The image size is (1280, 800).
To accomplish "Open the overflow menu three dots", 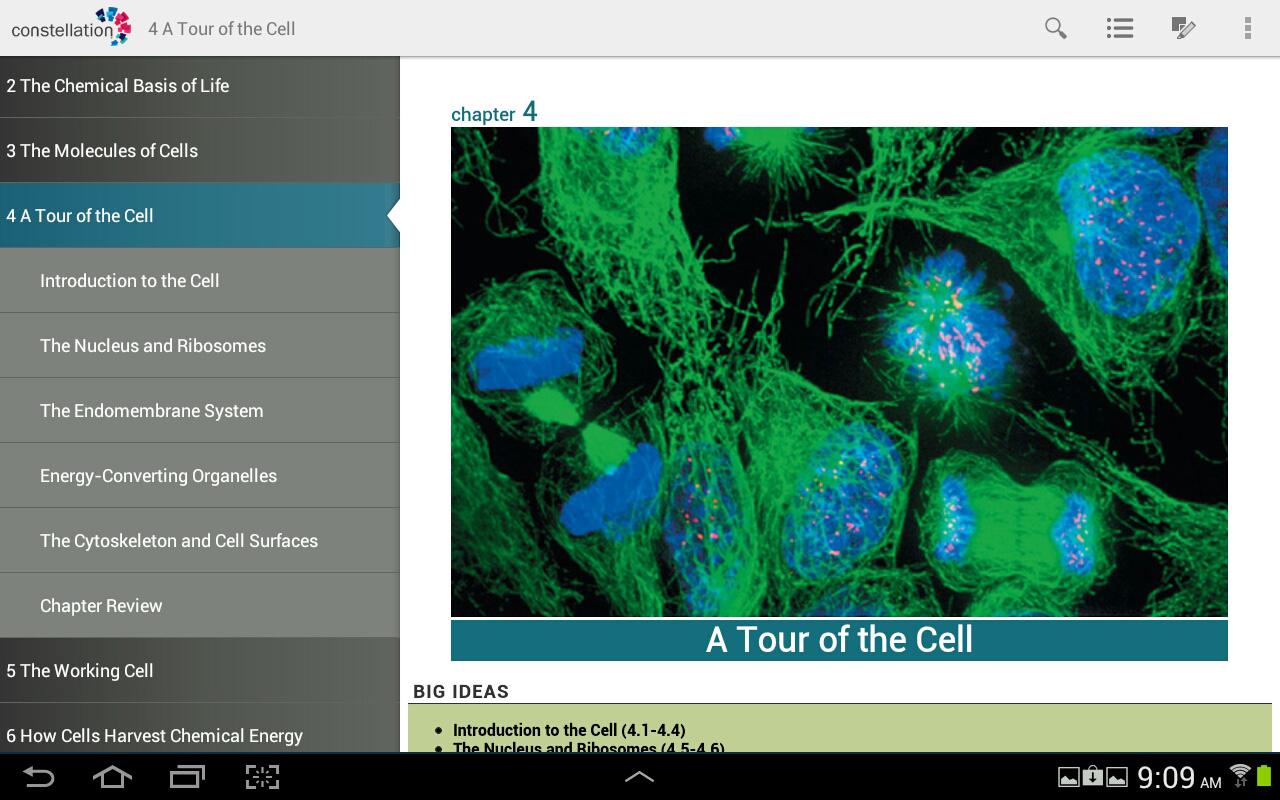I will pyautogui.click(x=1247, y=28).
